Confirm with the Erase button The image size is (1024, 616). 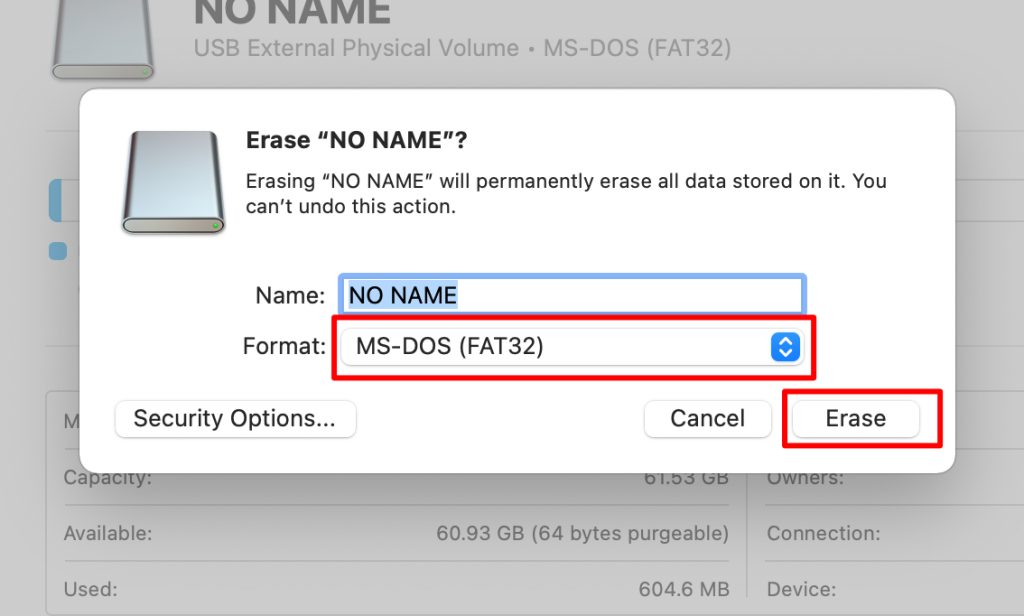coord(856,419)
